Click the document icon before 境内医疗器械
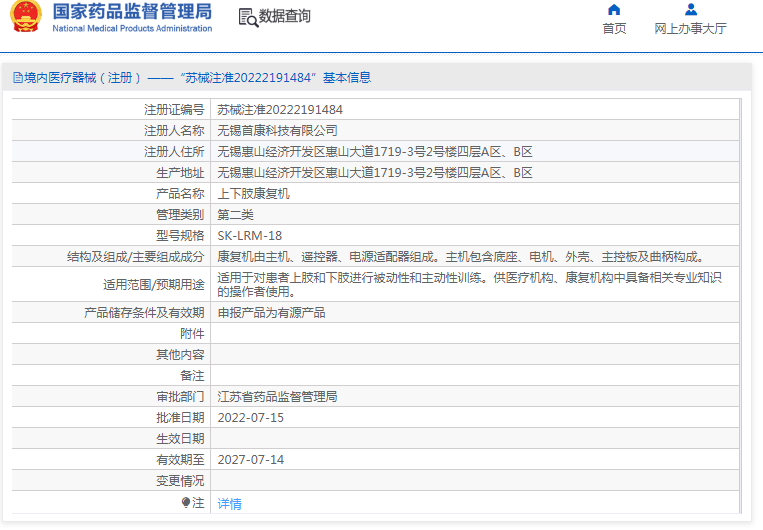This screenshot has width=763, height=530. click(x=17, y=78)
